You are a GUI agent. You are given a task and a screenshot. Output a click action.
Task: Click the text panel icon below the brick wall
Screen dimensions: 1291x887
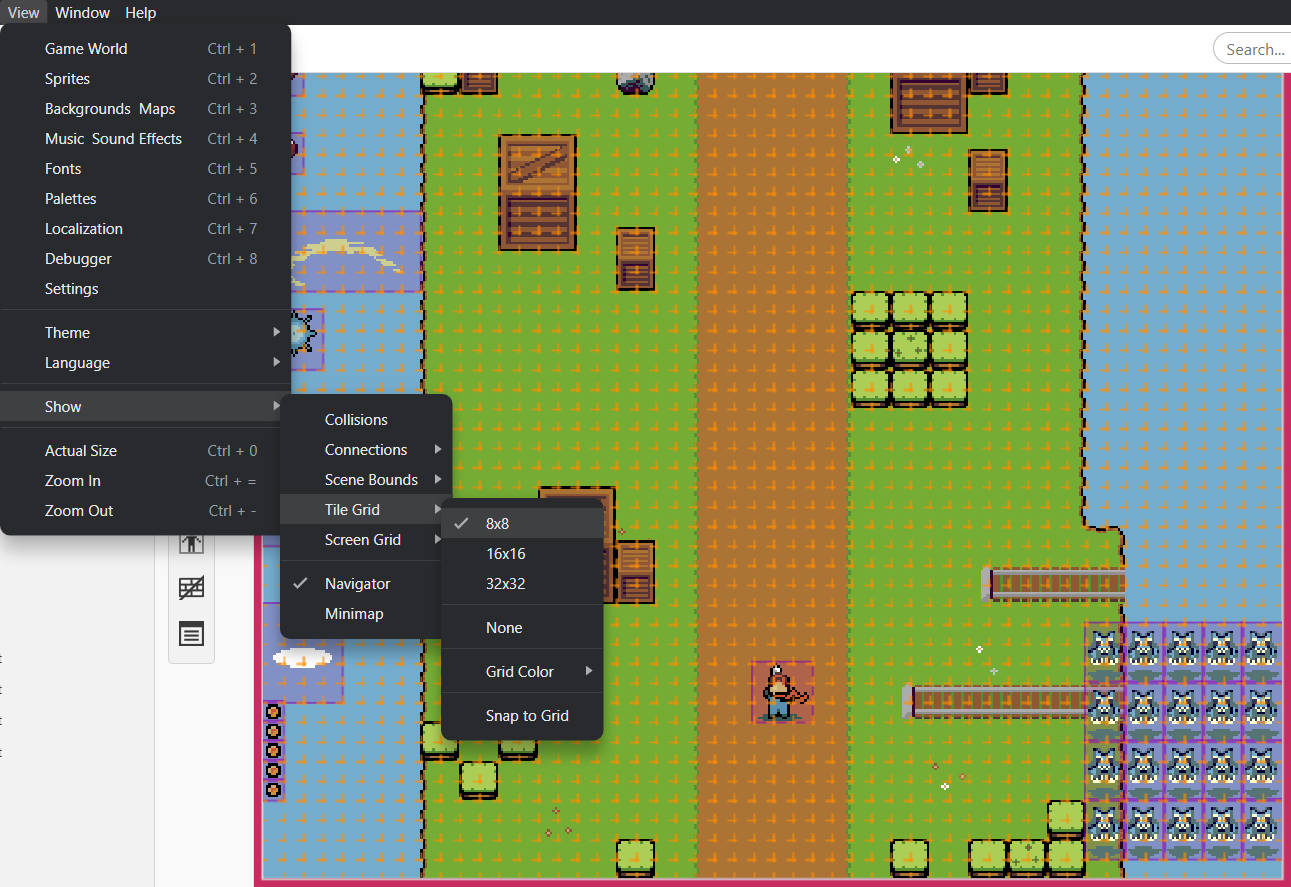point(191,633)
